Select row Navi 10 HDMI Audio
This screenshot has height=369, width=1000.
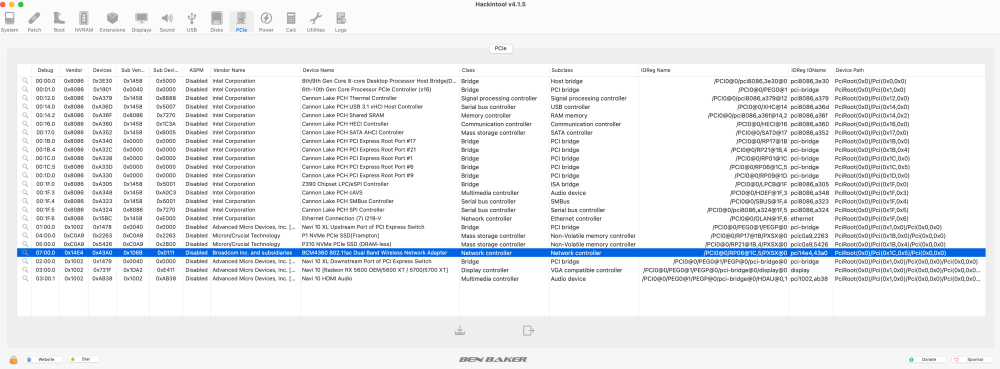(x=502, y=279)
